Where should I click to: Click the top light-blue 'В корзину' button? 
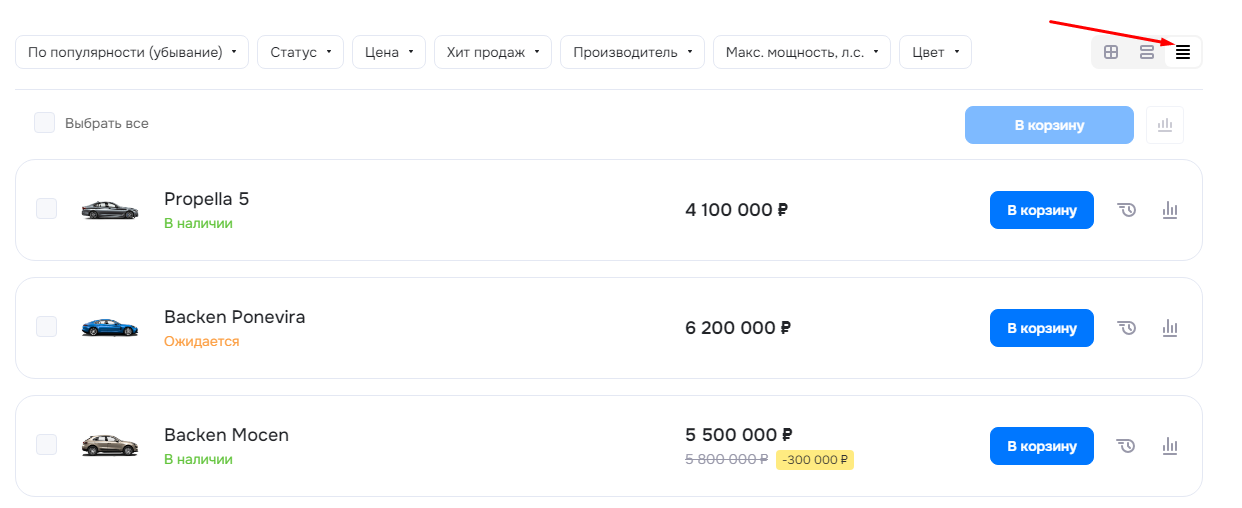1049,125
